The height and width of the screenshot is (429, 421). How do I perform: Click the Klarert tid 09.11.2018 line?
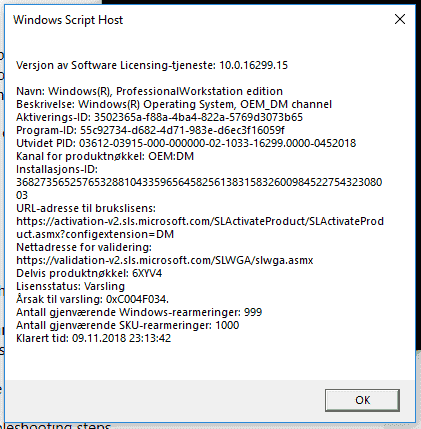tap(93, 338)
